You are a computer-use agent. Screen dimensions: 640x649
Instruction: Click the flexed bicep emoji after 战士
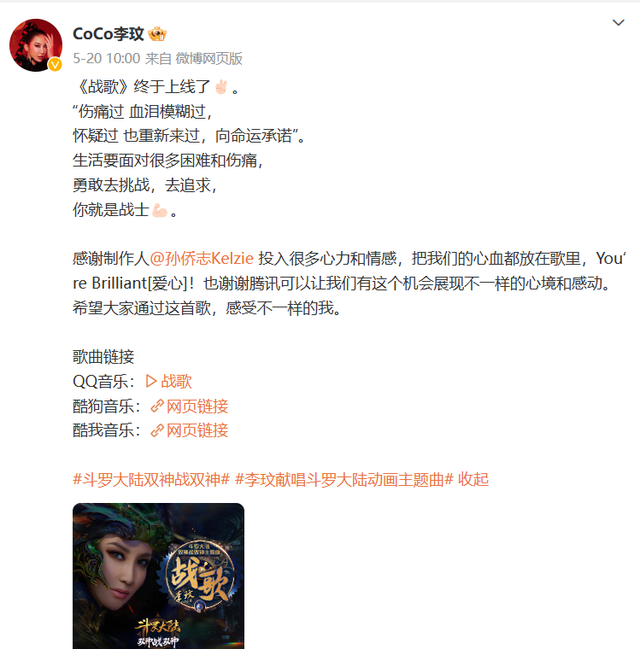pyautogui.click(x=160, y=210)
